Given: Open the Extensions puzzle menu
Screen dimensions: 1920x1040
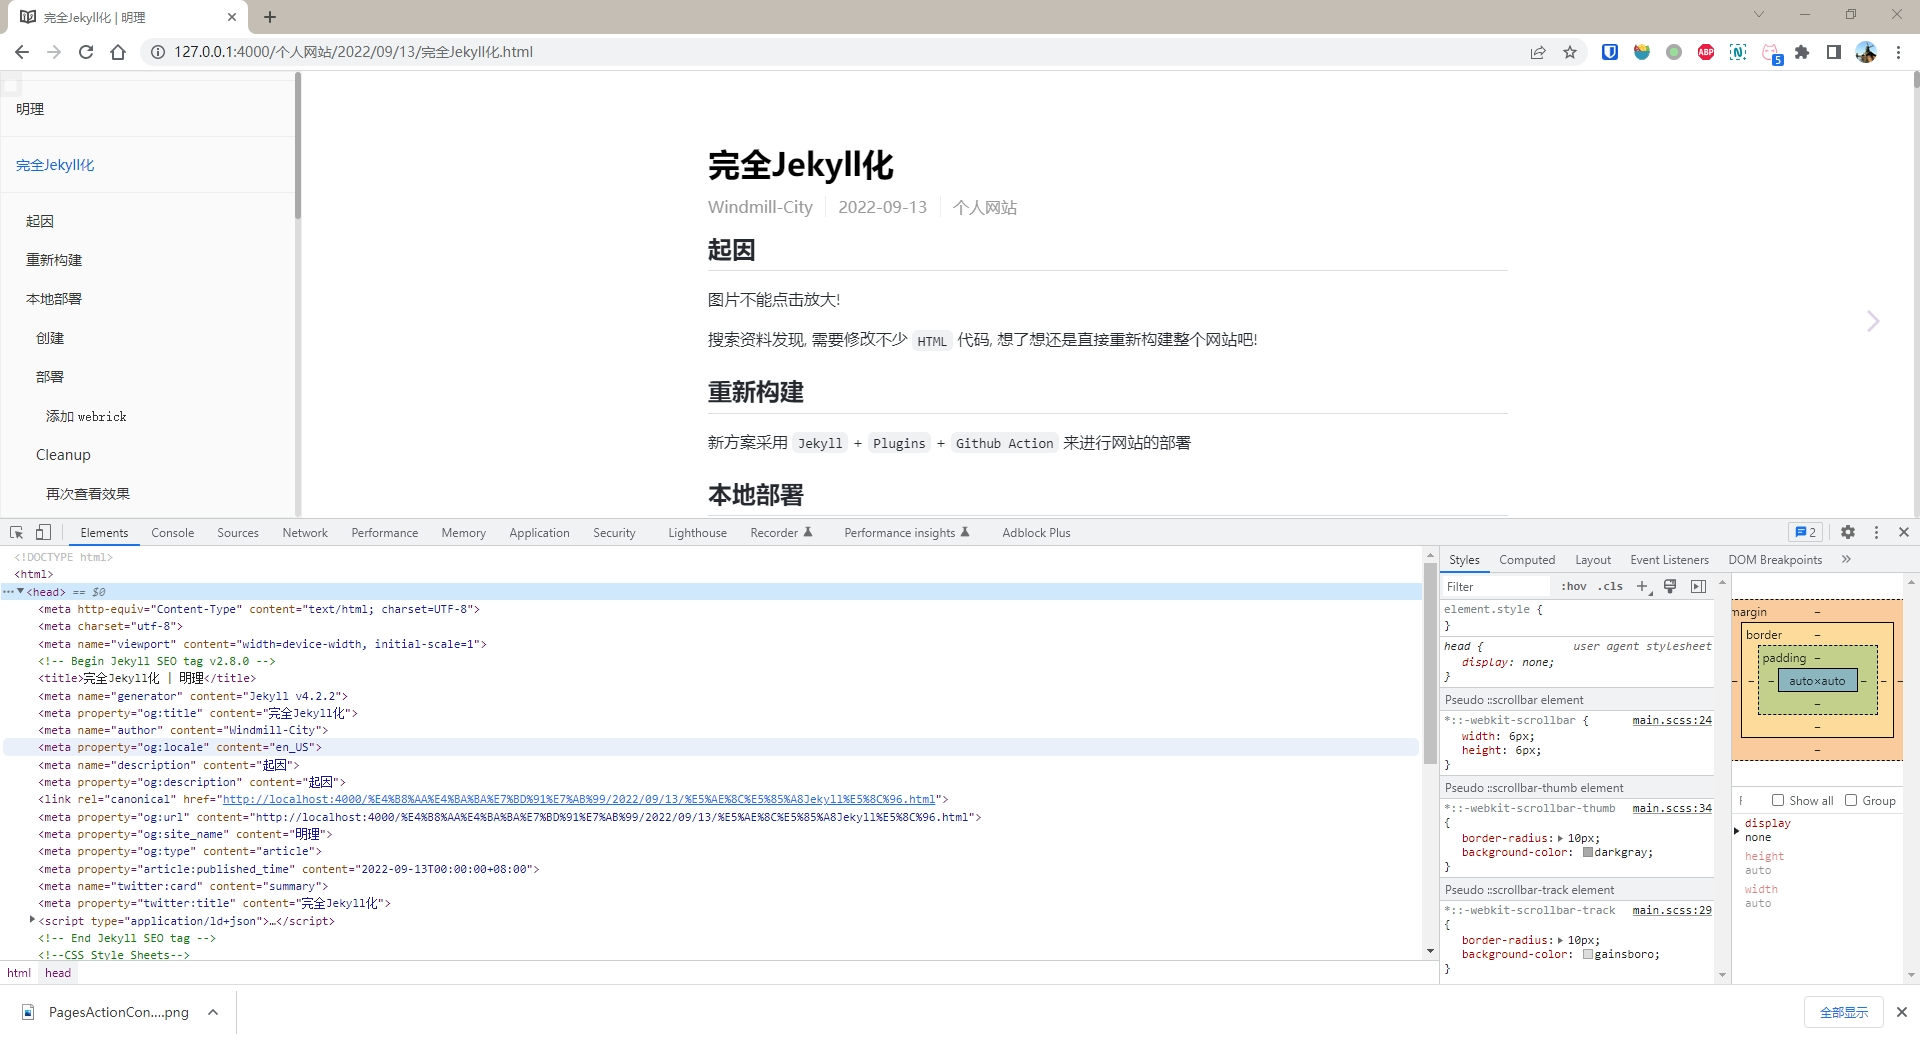Looking at the screenshot, I should pos(1802,52).
